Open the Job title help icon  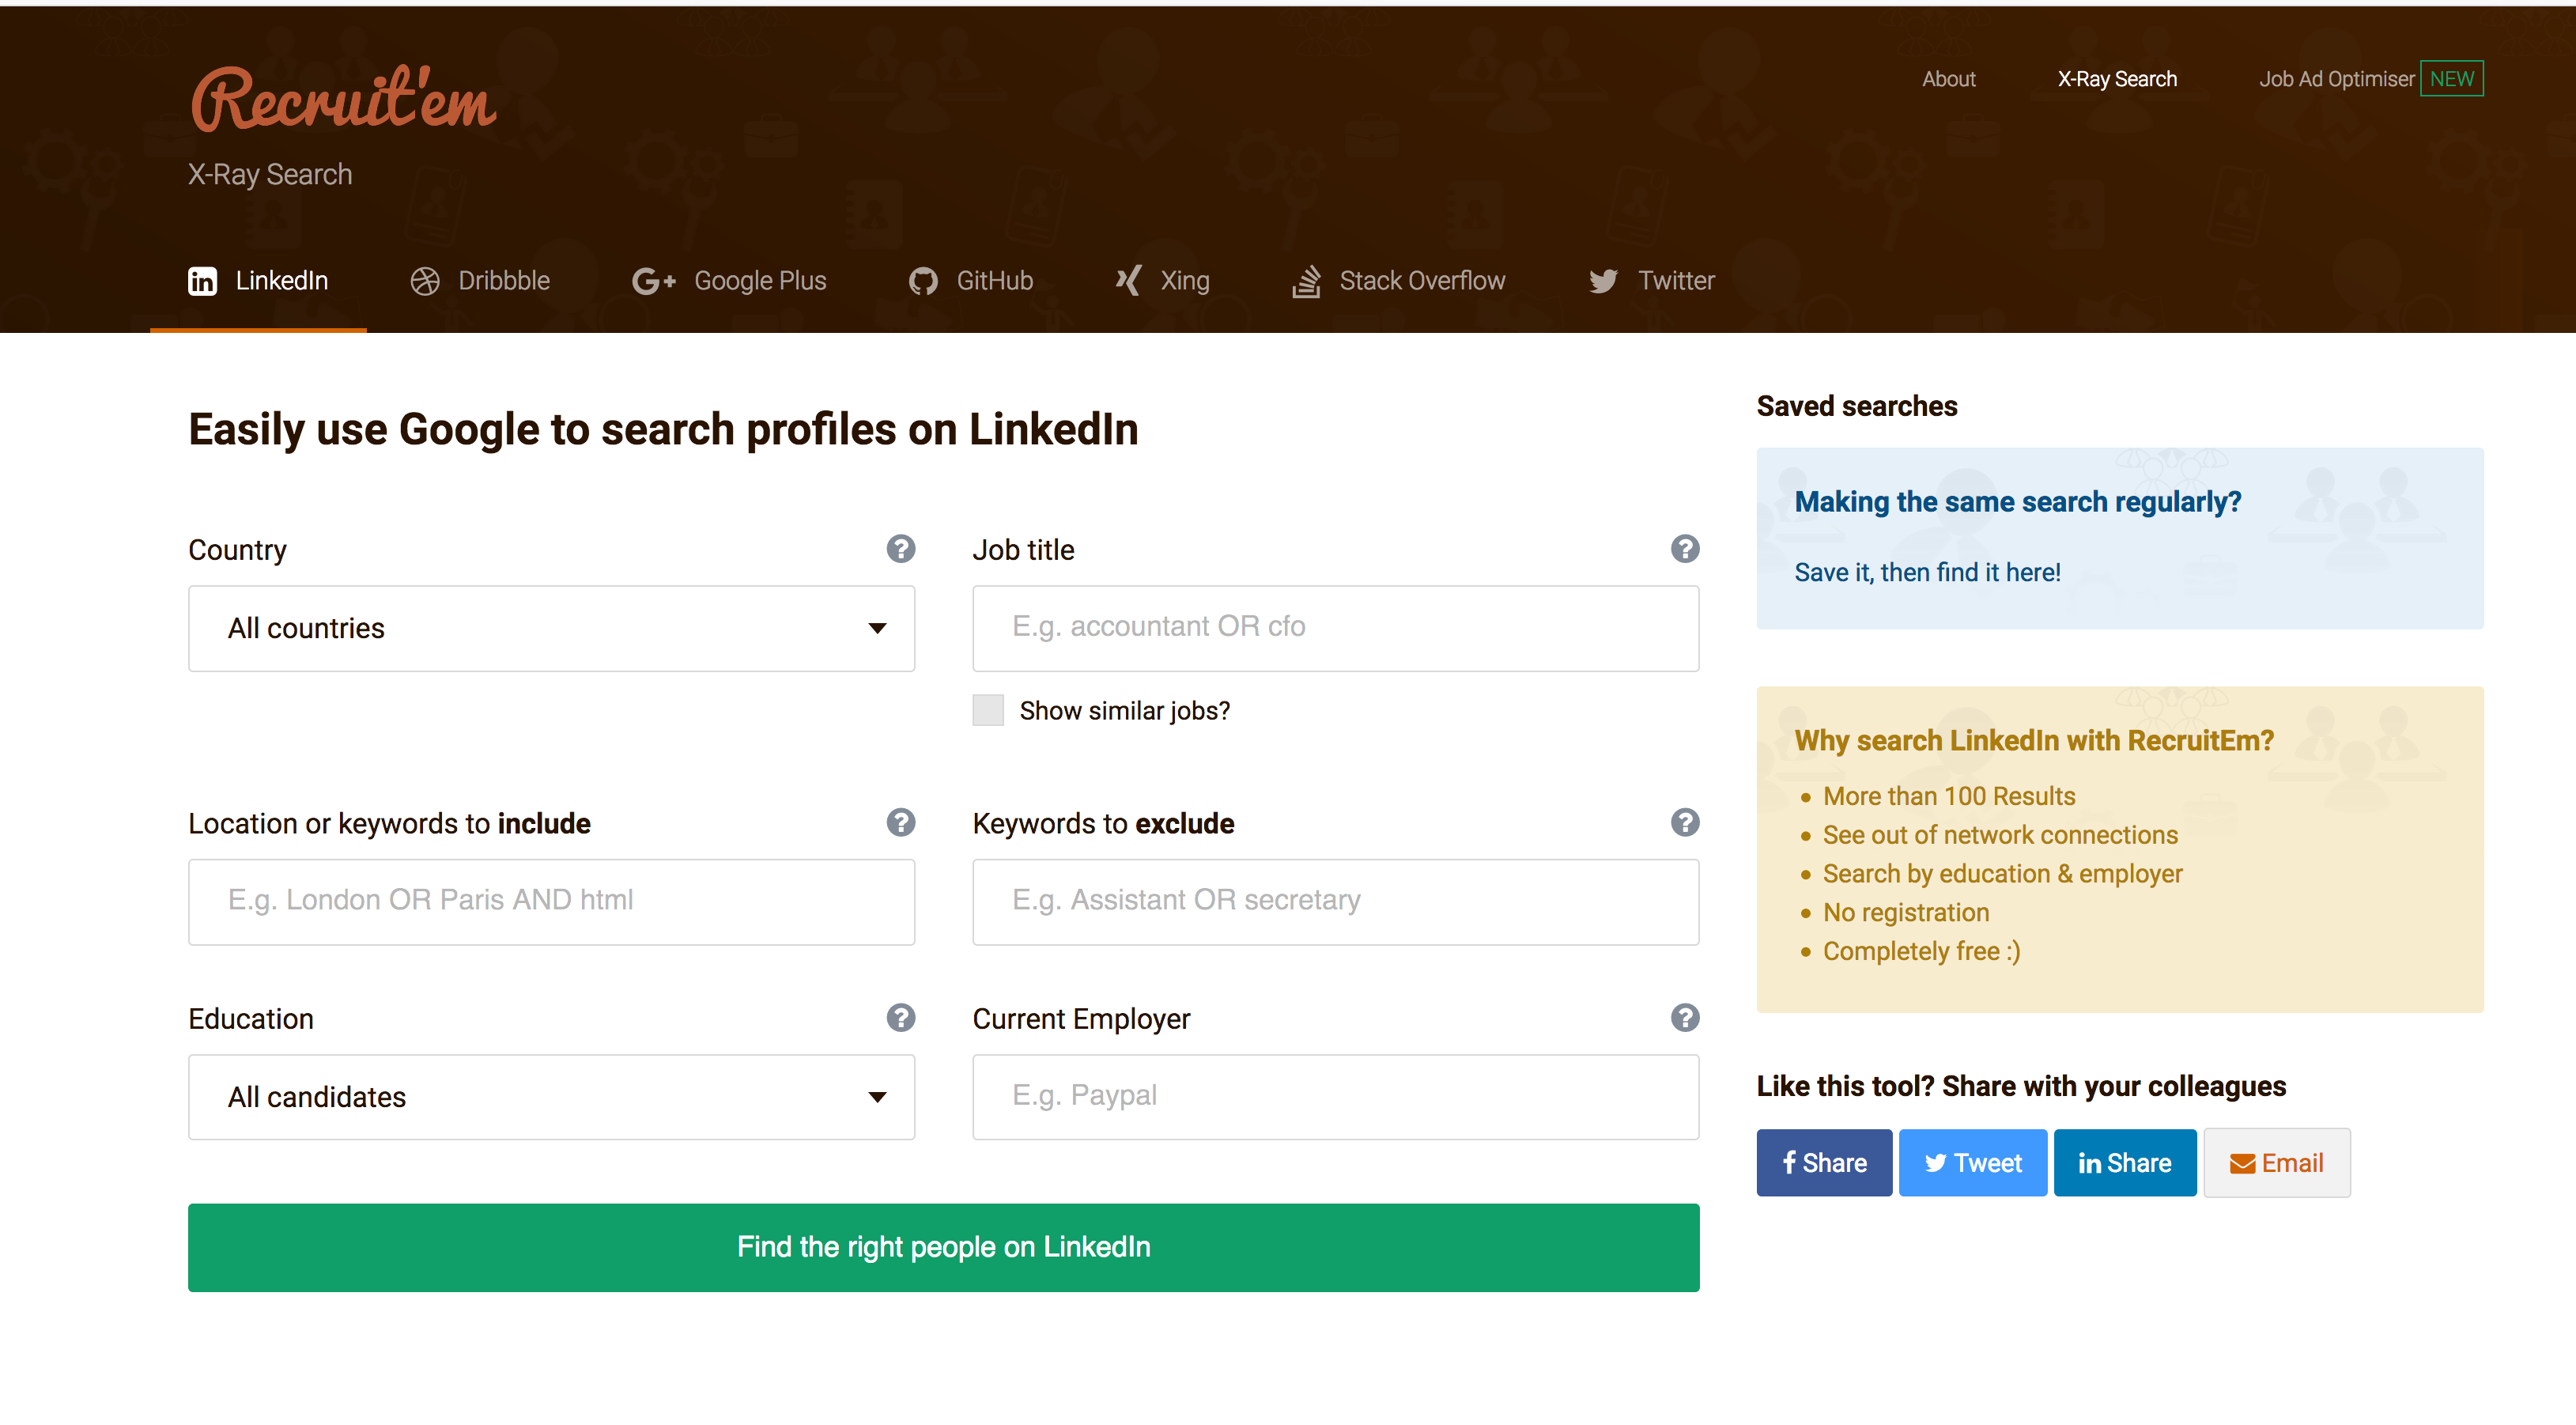pyautogui.click(x=1685, y=549)
